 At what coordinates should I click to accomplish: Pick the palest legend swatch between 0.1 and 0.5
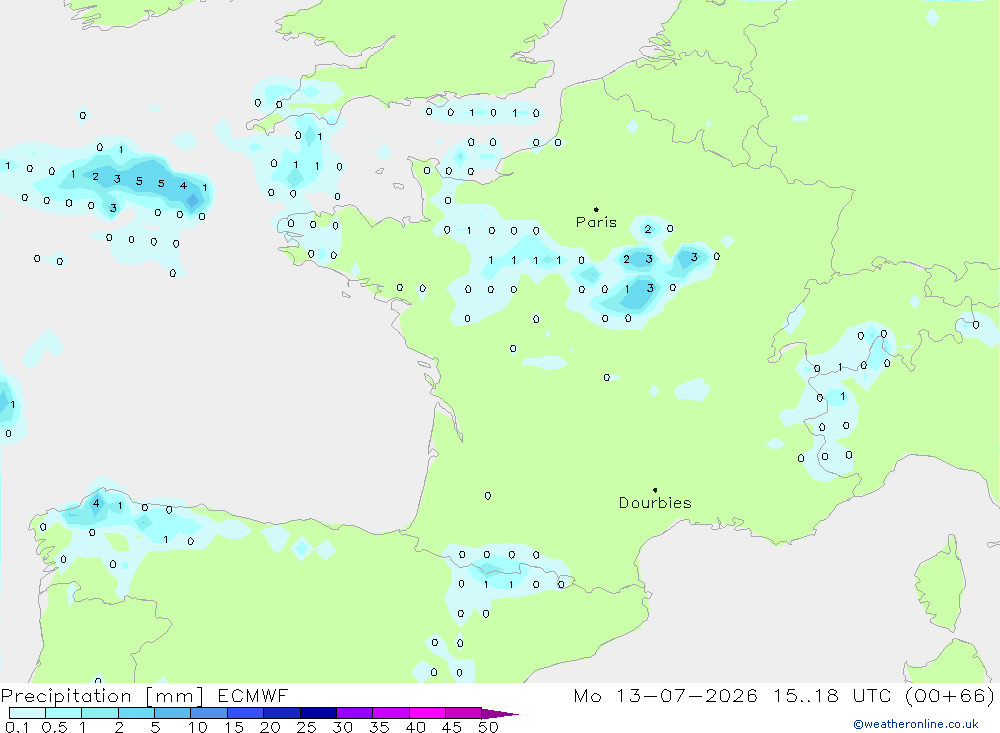tap(27, 713)
